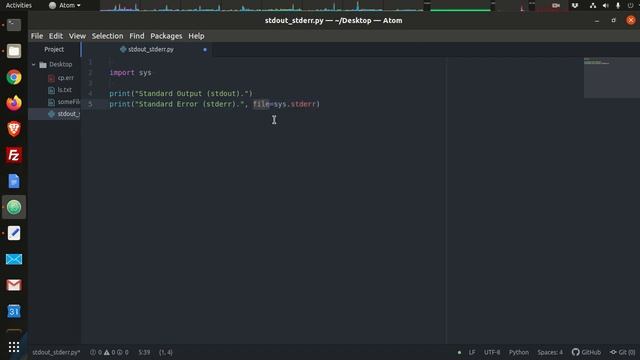Click the Atom icon in the dock

(14, 207)
